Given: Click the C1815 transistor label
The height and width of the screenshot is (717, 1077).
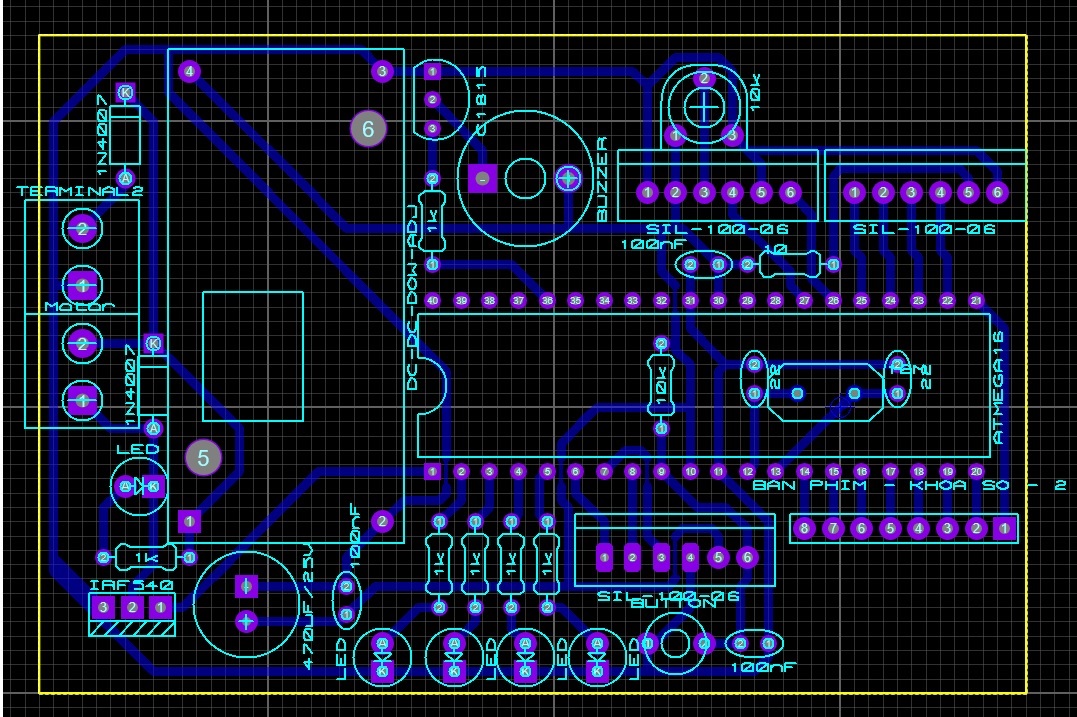Looking at the screenshot, I should click(x=481, y=100).
